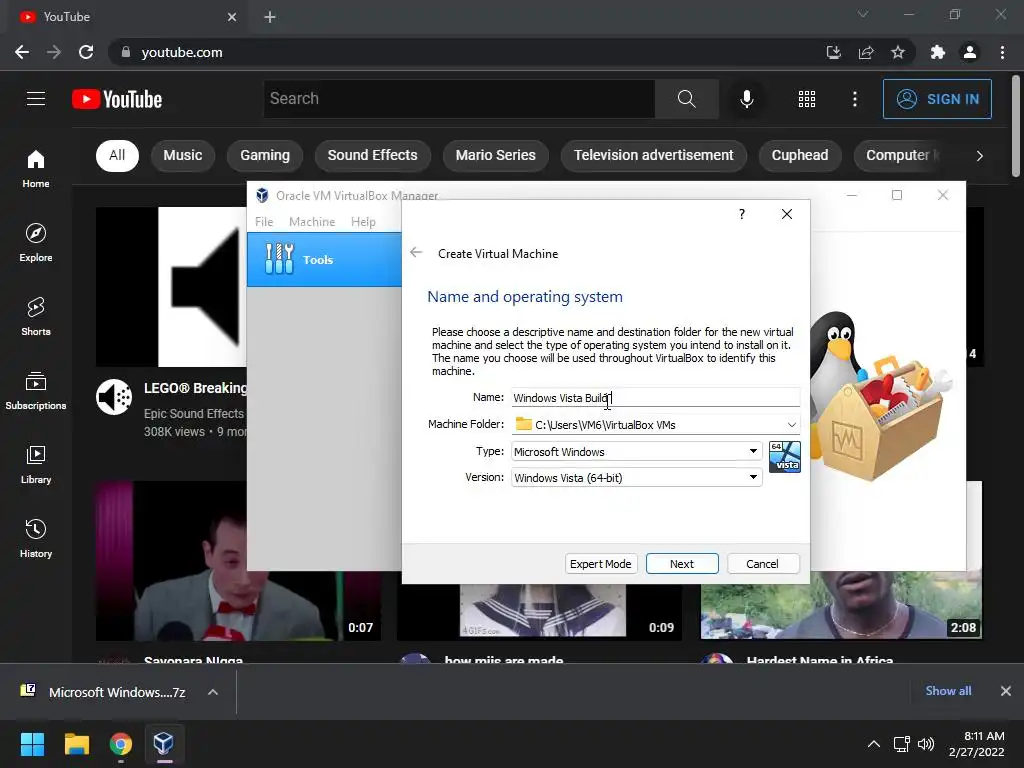1024x768 pixels.
Task: Click the address bar URL
Action: coord(182,52)
